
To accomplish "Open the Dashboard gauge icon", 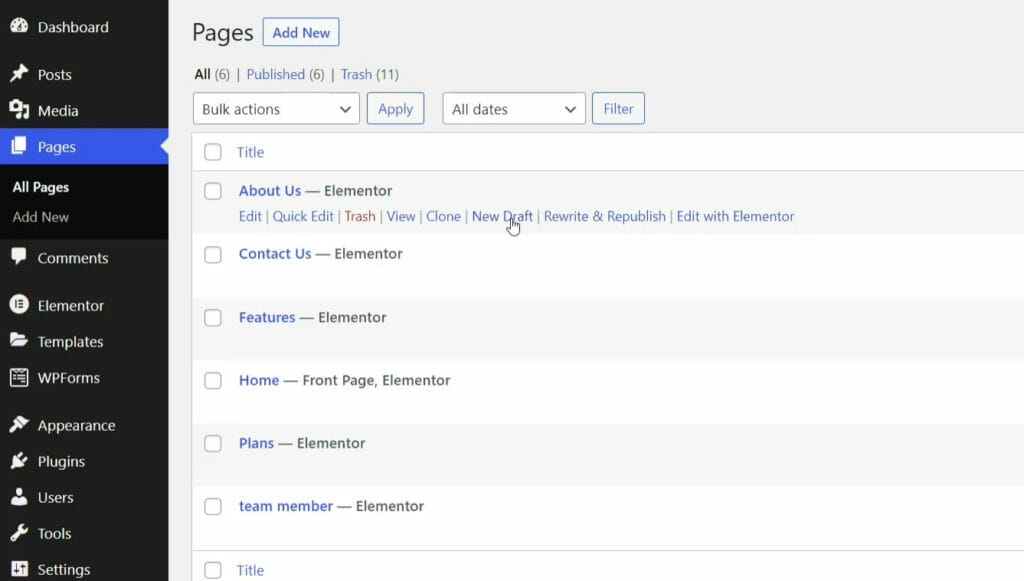I will [x=20, y=26].
